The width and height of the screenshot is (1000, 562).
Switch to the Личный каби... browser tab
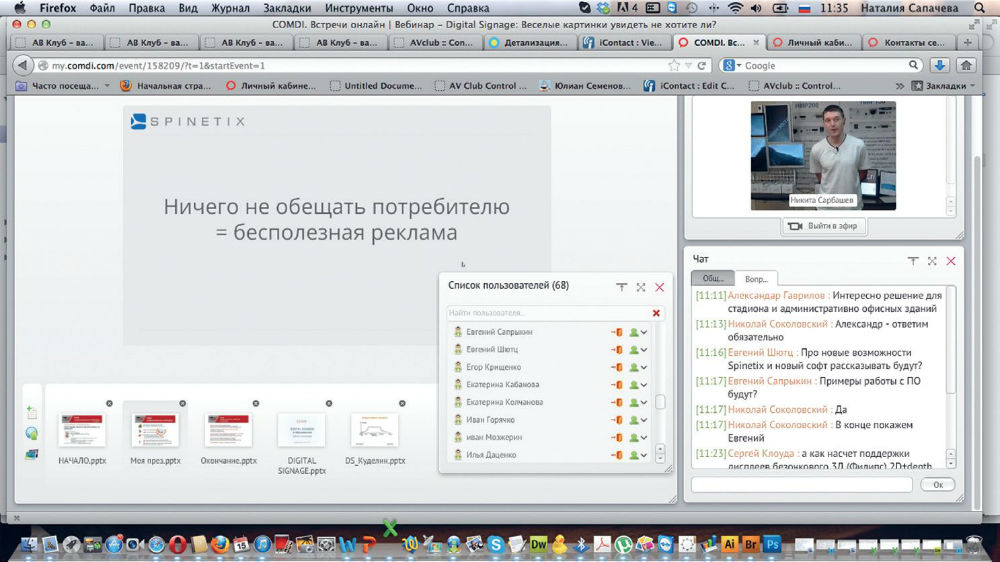[x=813, y=42]
